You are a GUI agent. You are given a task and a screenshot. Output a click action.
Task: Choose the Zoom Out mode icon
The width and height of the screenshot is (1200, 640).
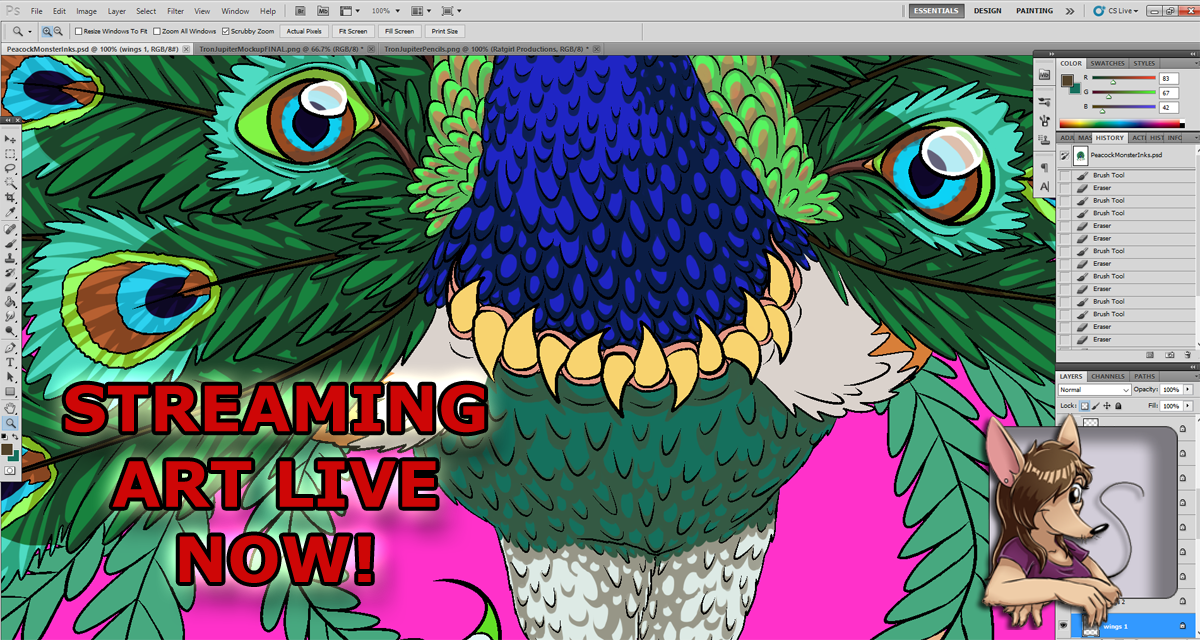pyautogui.click(x=59, y=31)
